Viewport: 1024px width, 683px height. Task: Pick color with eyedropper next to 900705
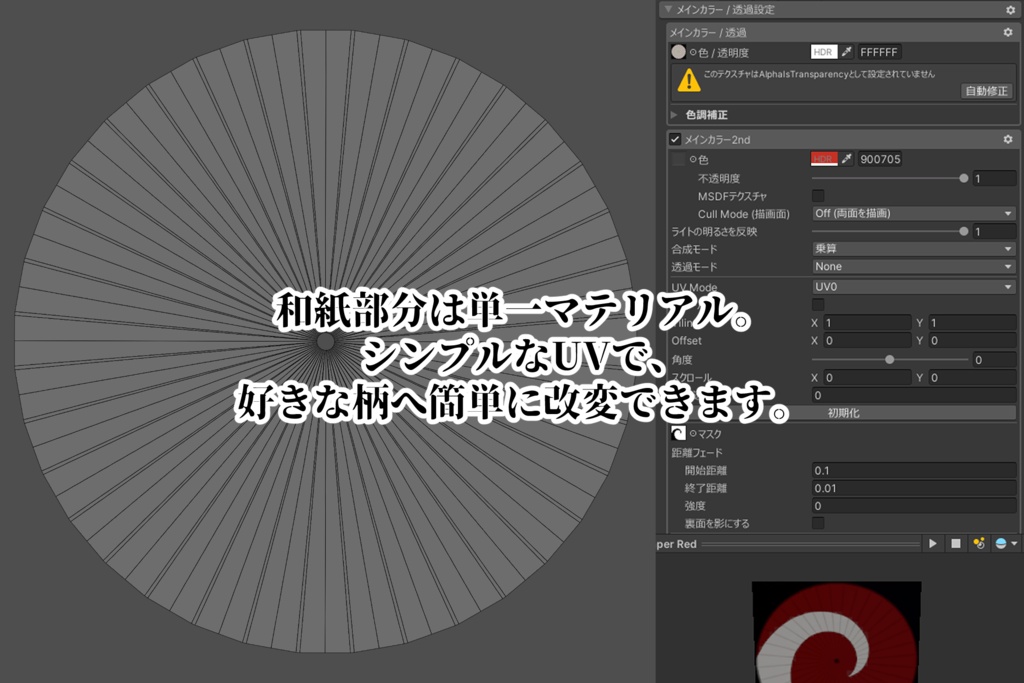847,159
